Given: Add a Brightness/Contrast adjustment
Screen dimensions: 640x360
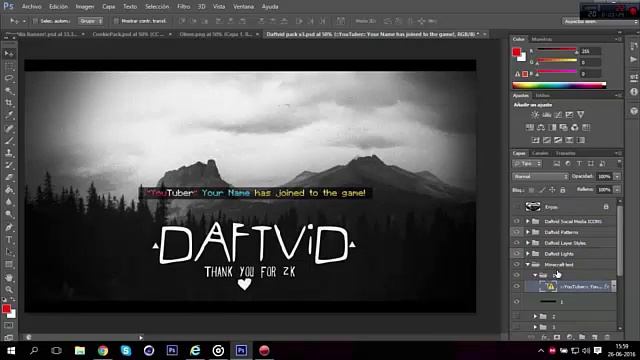Looking at the screenshot, I should (535, 115).
